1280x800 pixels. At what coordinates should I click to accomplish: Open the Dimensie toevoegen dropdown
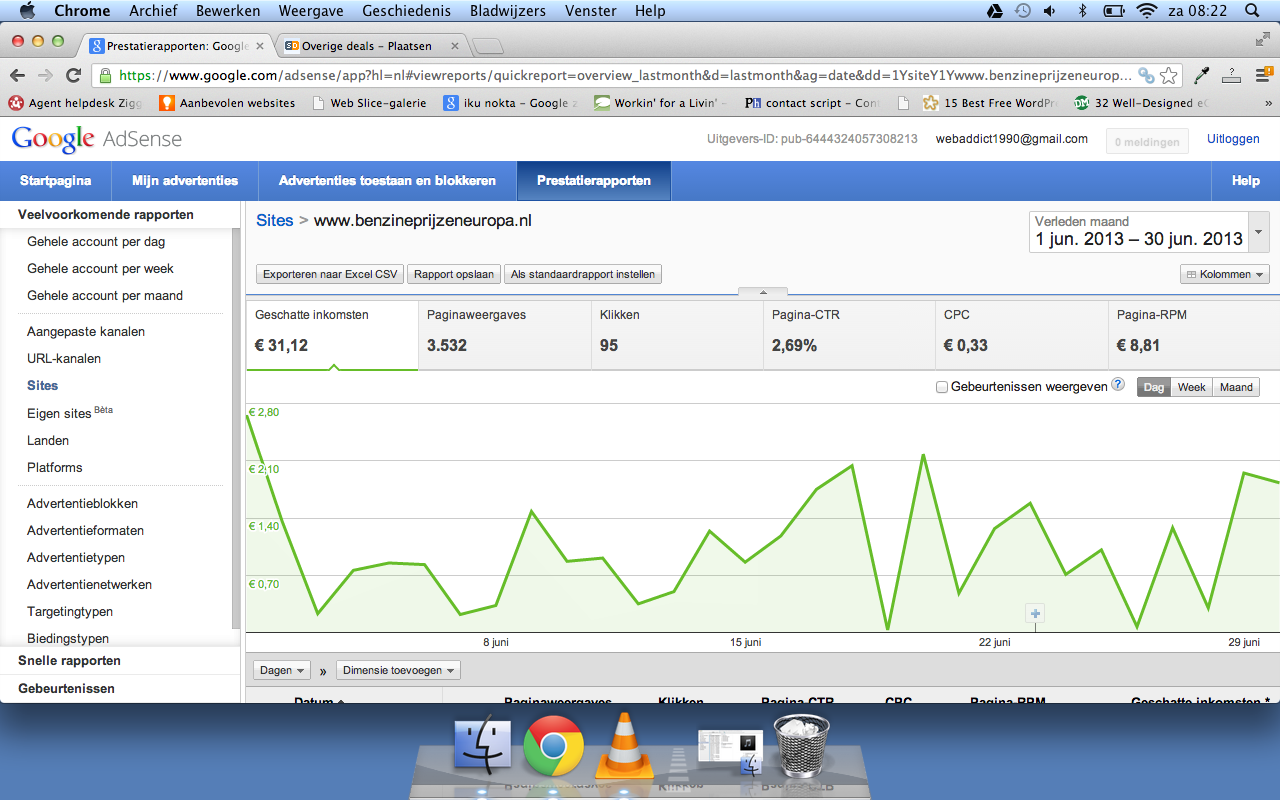tap(398, 670)
